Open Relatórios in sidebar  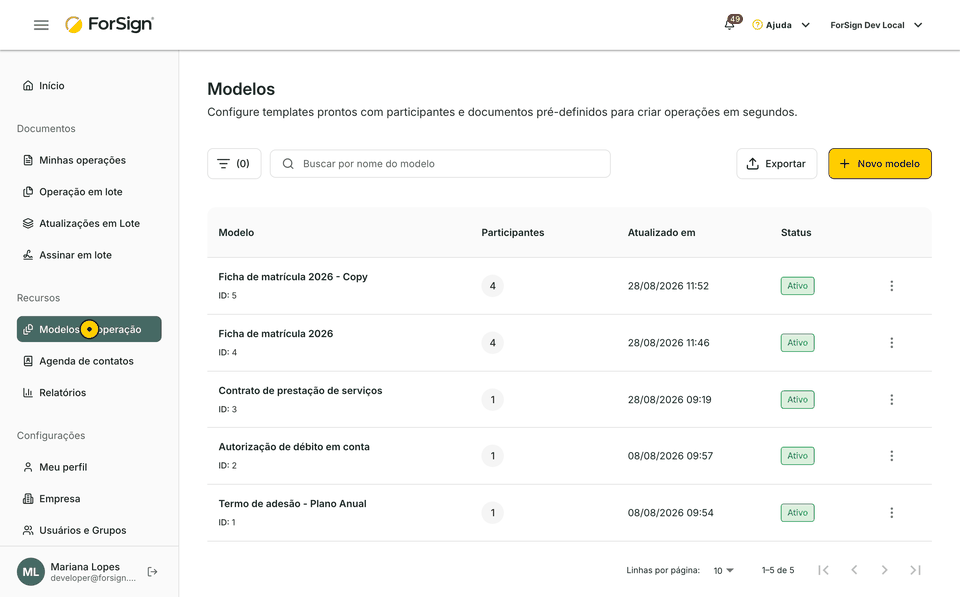pos(54,392)
